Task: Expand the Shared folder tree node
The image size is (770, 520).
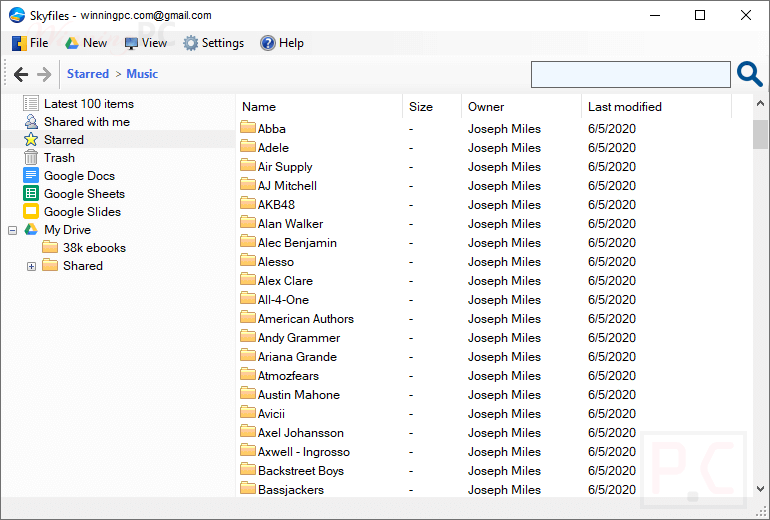Action: [31, 266]
